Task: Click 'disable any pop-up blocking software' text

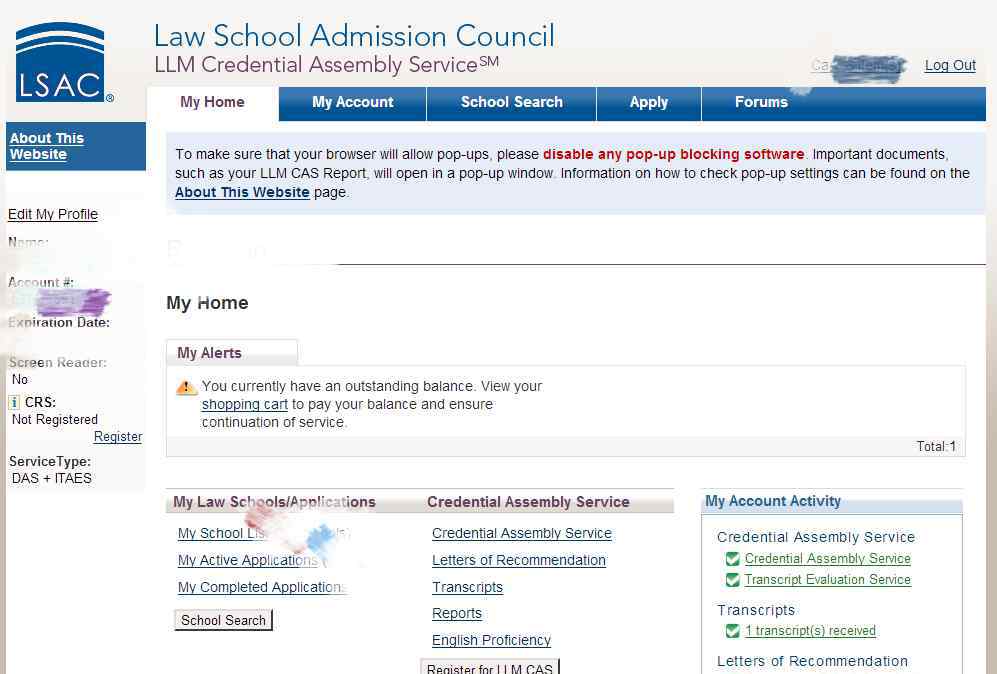Action: [x=673, y=155]
